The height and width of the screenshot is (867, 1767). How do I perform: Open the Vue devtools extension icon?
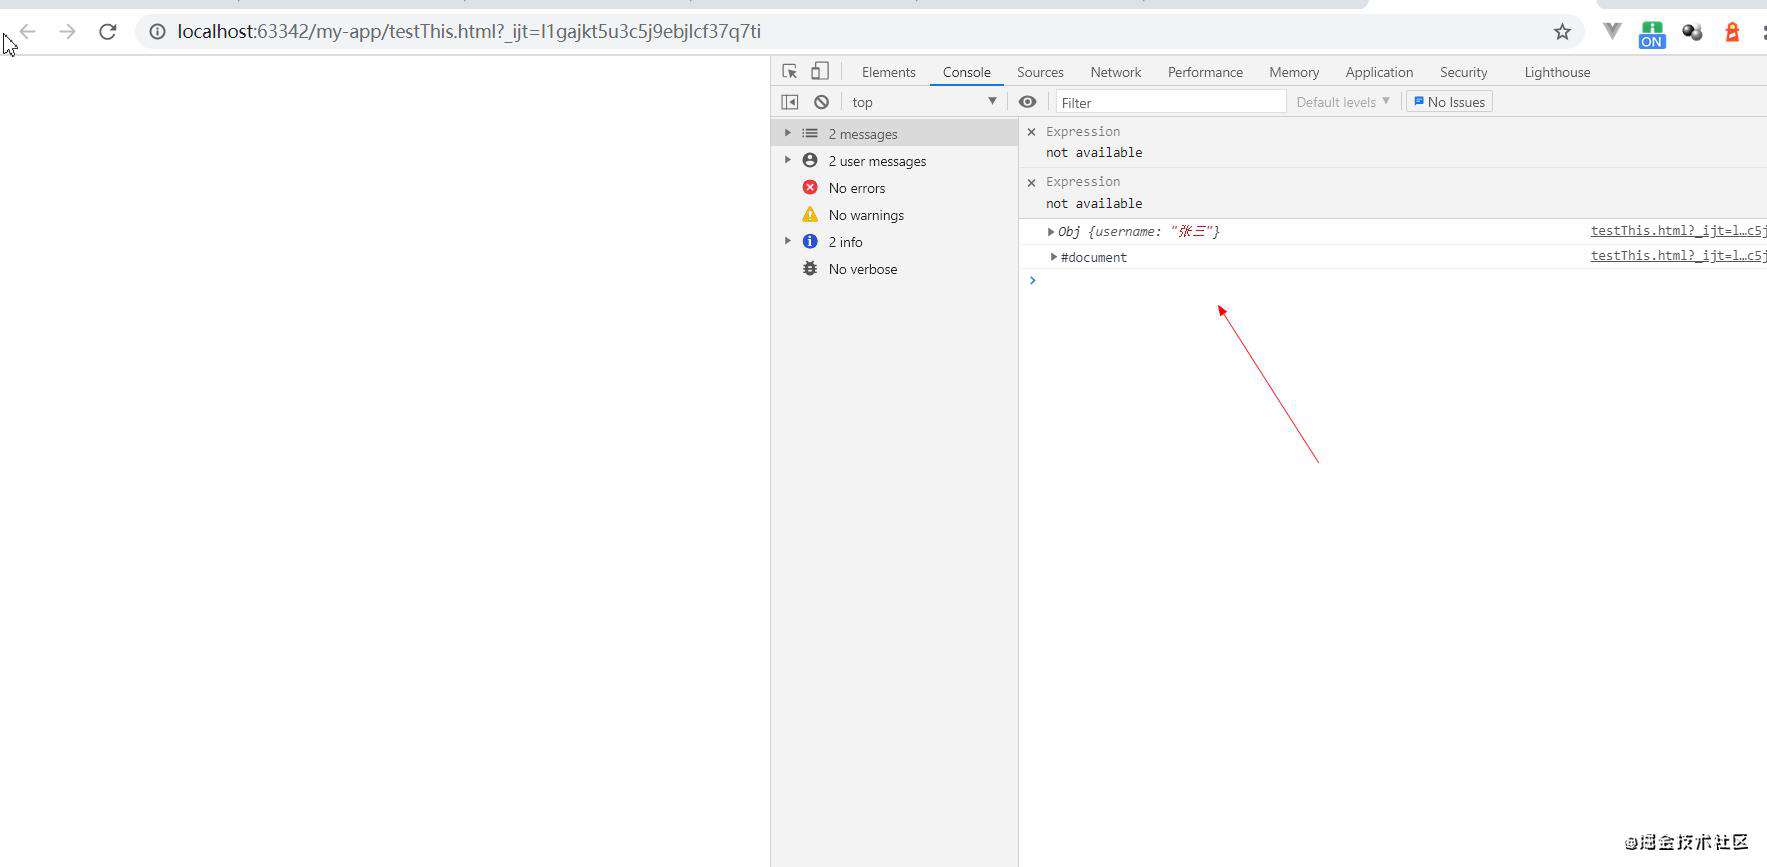[1612, 32]
